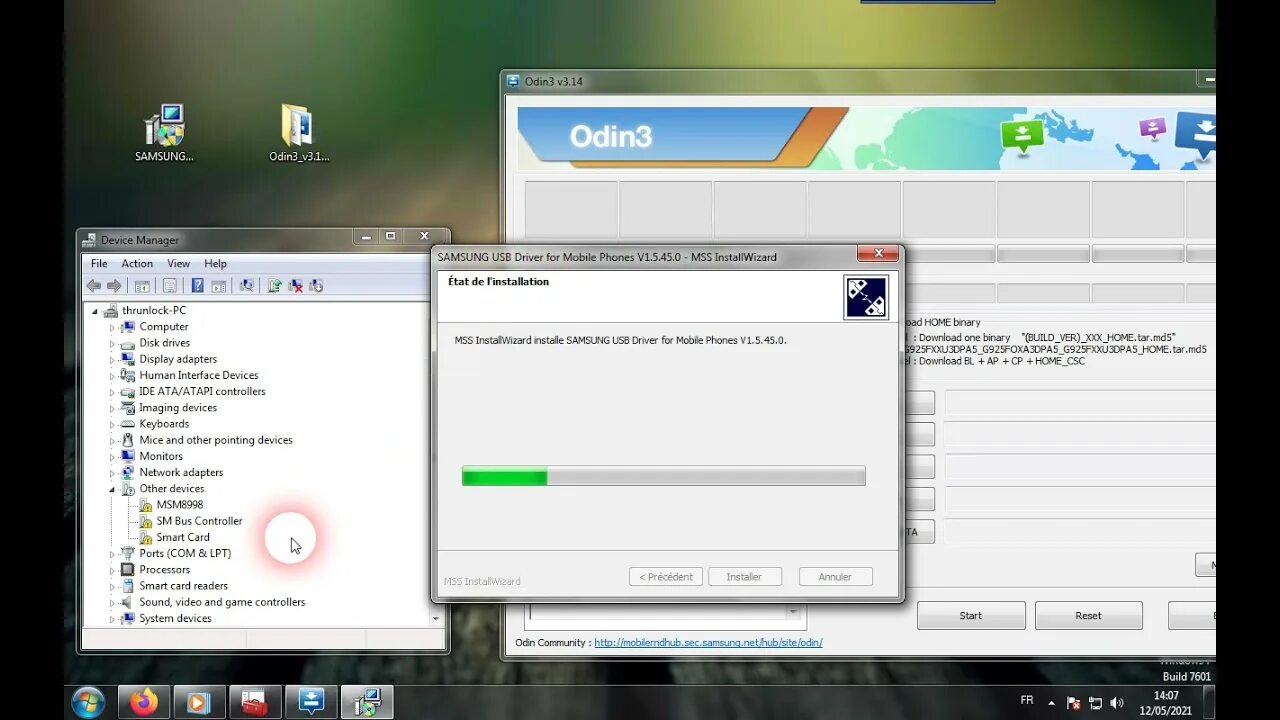
Task: Select the System devices tree item
Action: pos(175,618)
